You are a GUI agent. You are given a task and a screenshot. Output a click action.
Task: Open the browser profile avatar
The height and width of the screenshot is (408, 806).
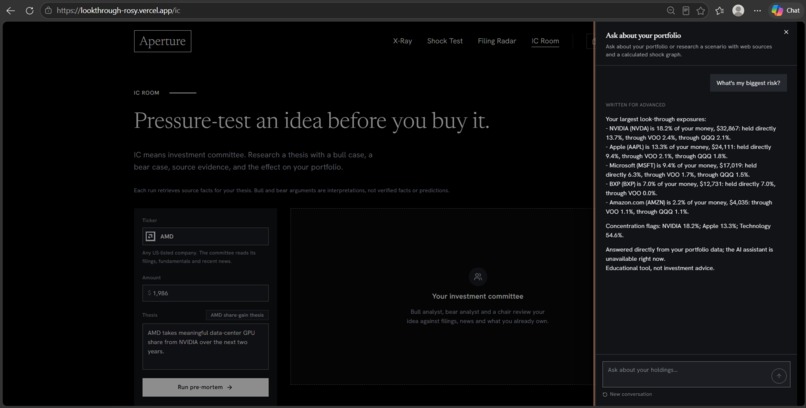tap(738, 10)
